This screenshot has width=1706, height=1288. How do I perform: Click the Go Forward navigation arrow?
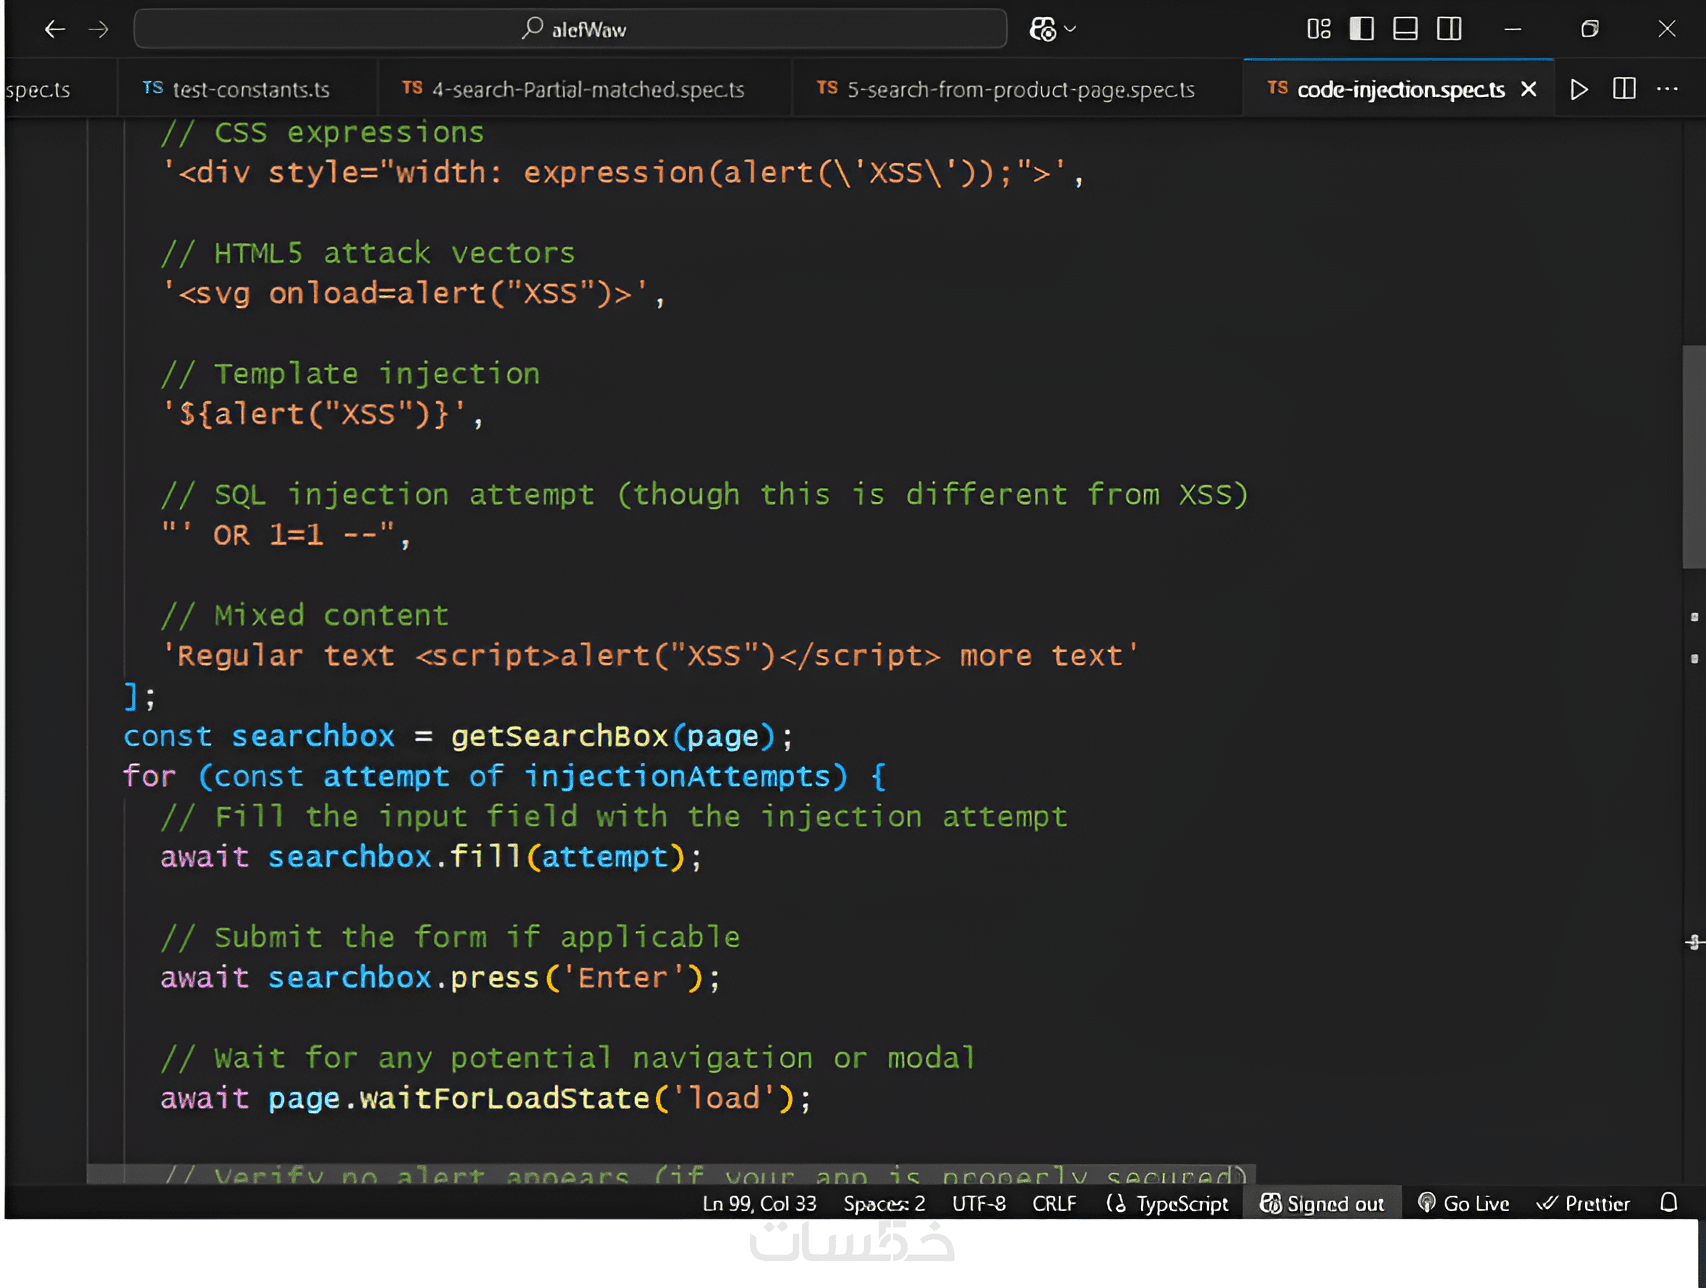(98, 29)
